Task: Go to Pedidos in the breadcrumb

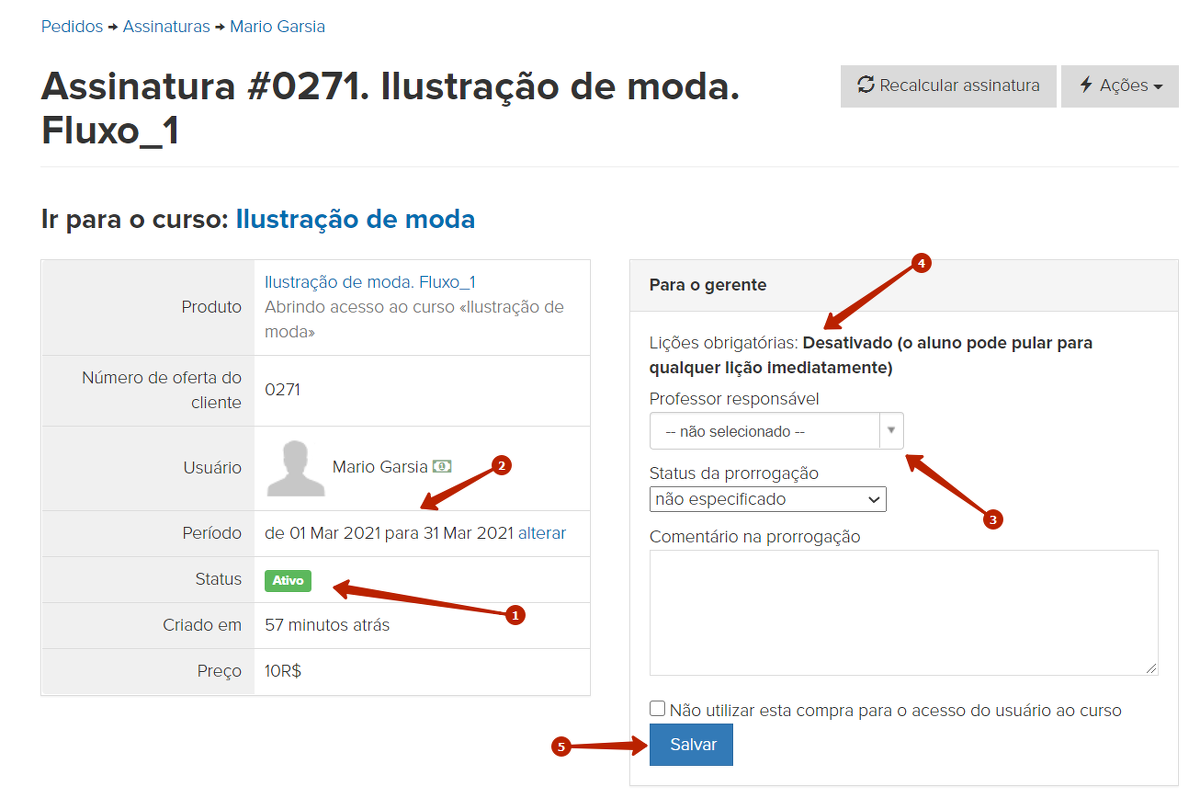Action: tap(72, 27)
